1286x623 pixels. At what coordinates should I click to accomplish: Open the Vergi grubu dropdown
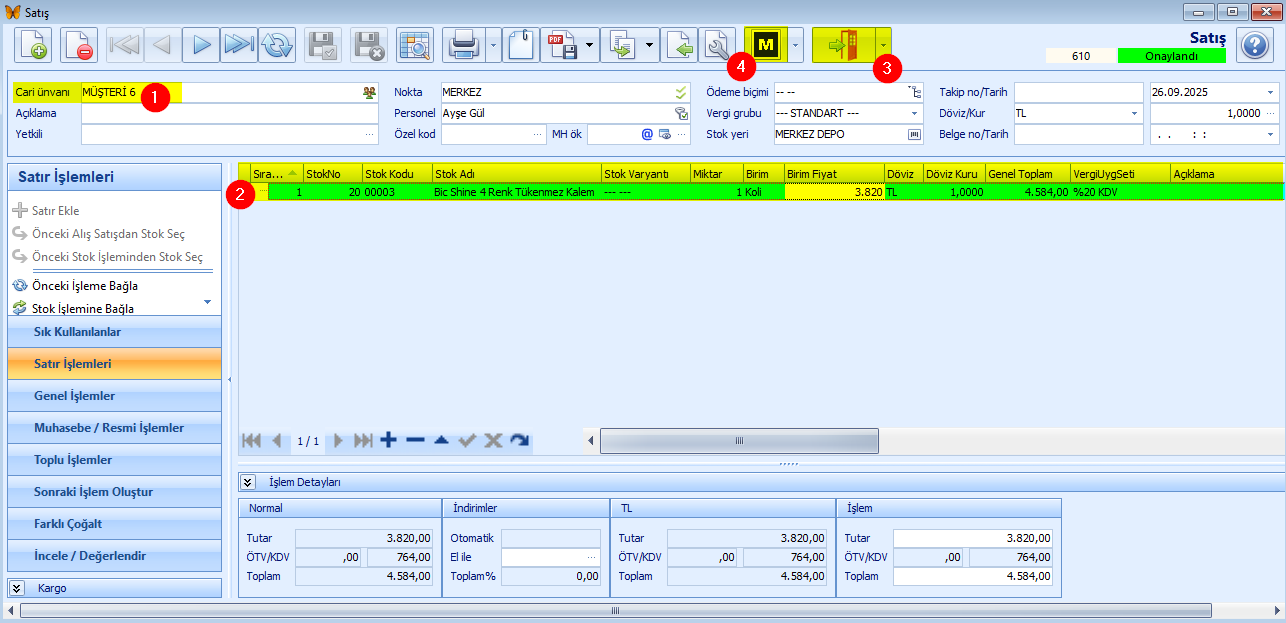(x=914, y=113)
